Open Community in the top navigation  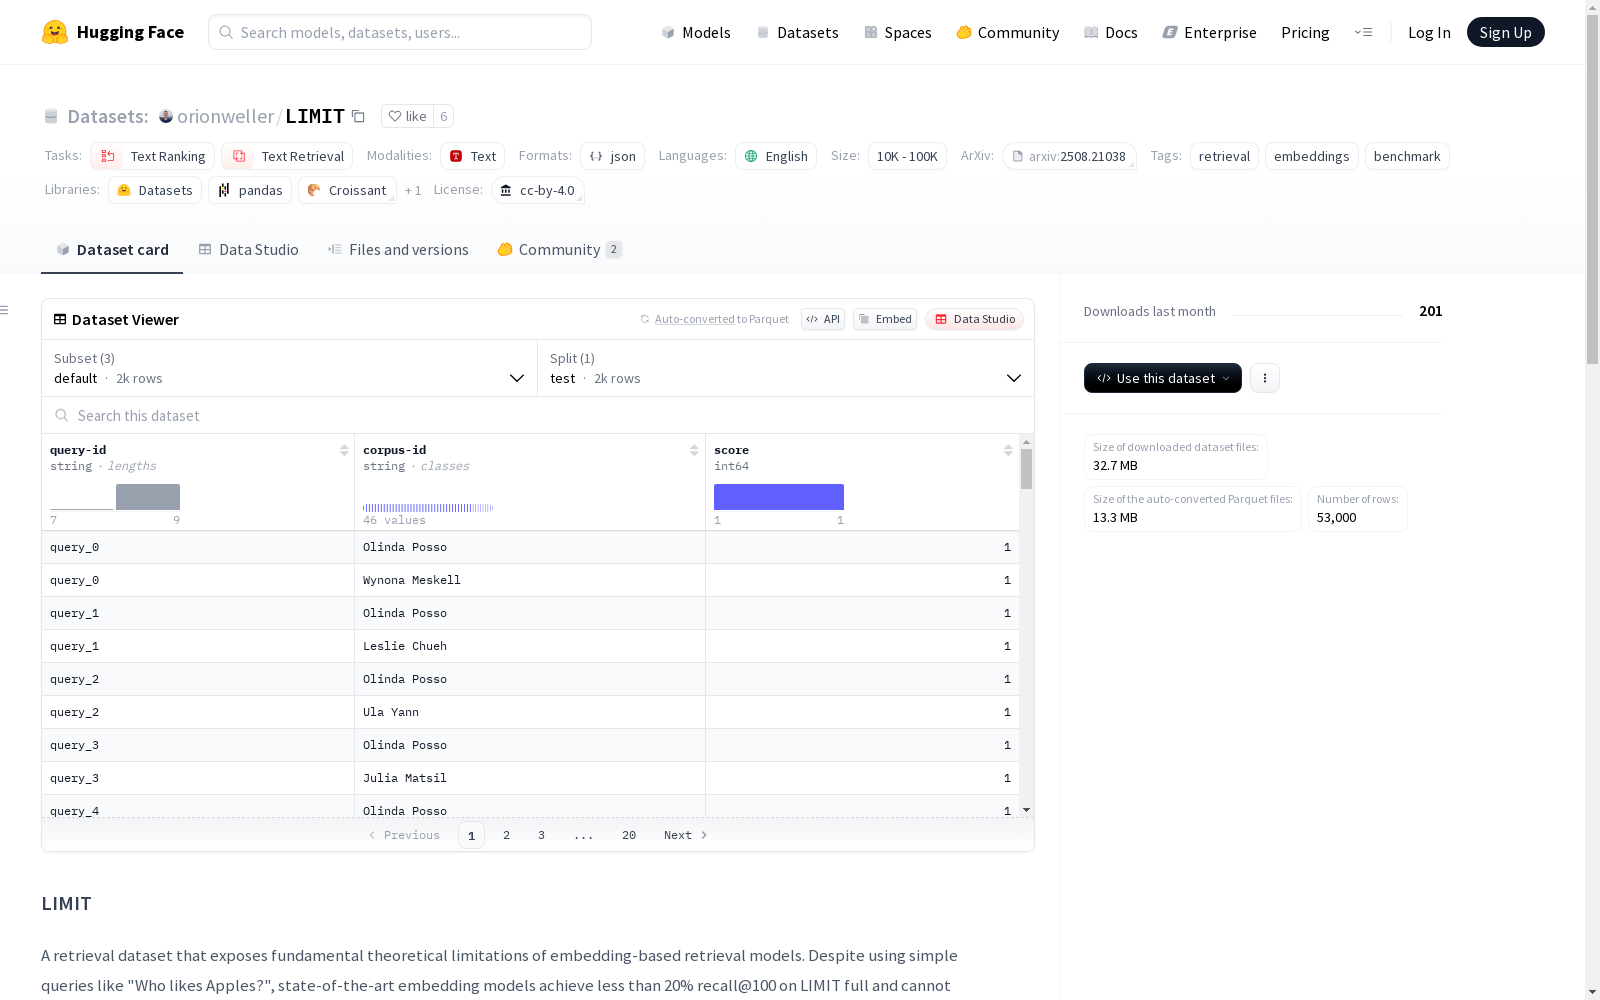pos(1008,32)
